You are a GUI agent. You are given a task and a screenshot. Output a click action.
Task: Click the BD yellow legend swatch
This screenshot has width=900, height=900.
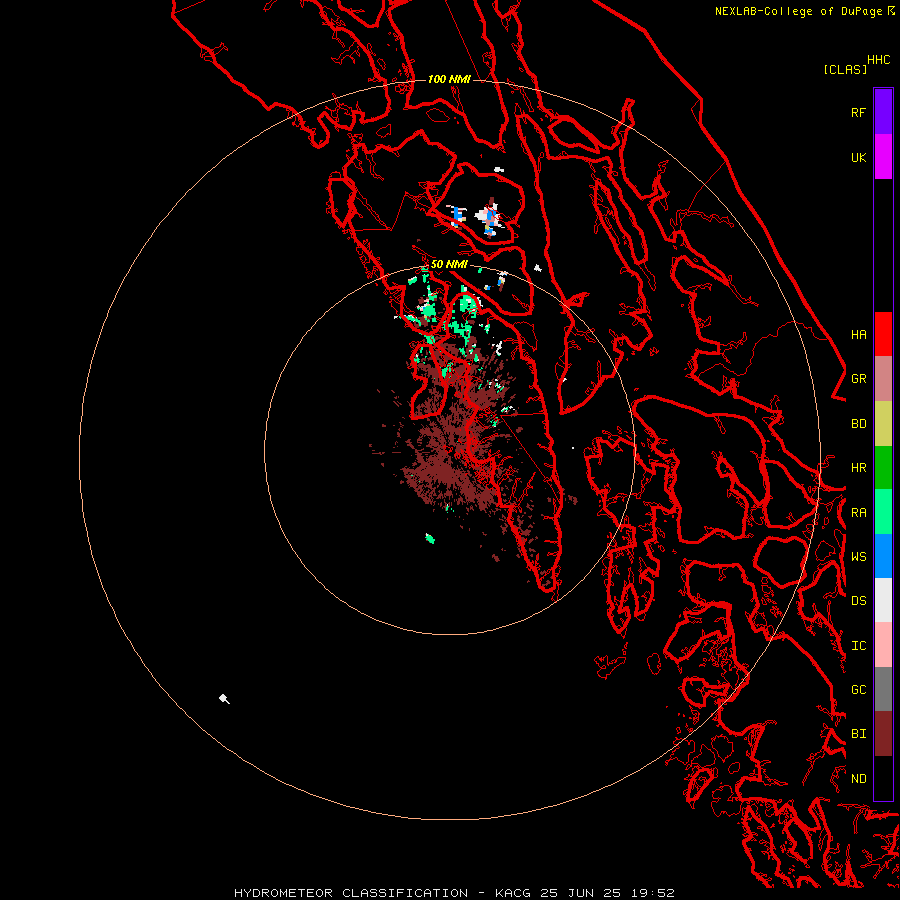tap(883, 424)
